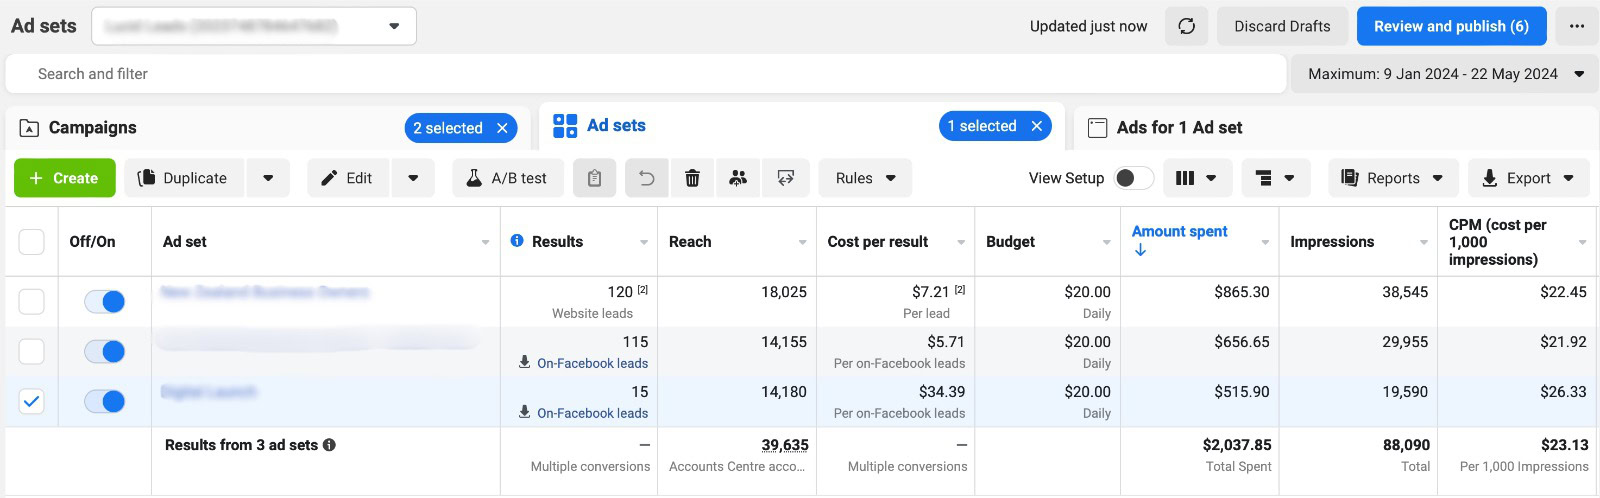Click Review and publish (6)

1451,26
